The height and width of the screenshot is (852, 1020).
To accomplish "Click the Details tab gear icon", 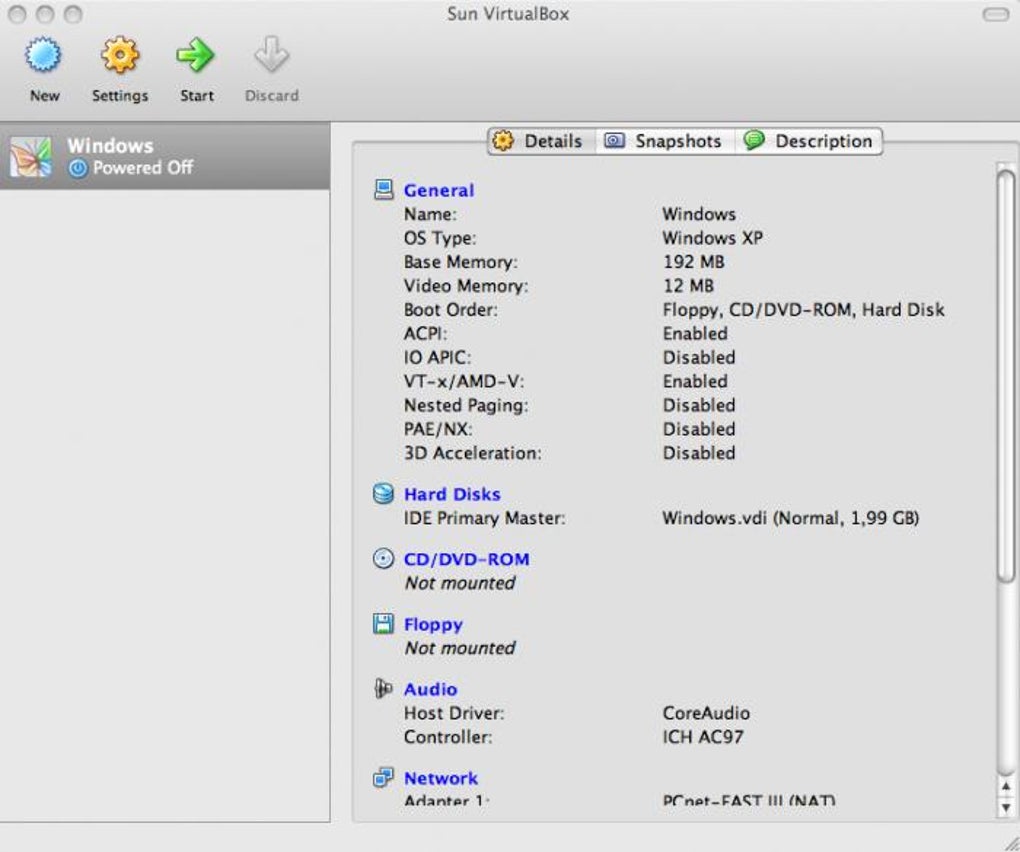I will tap(503, 140).
